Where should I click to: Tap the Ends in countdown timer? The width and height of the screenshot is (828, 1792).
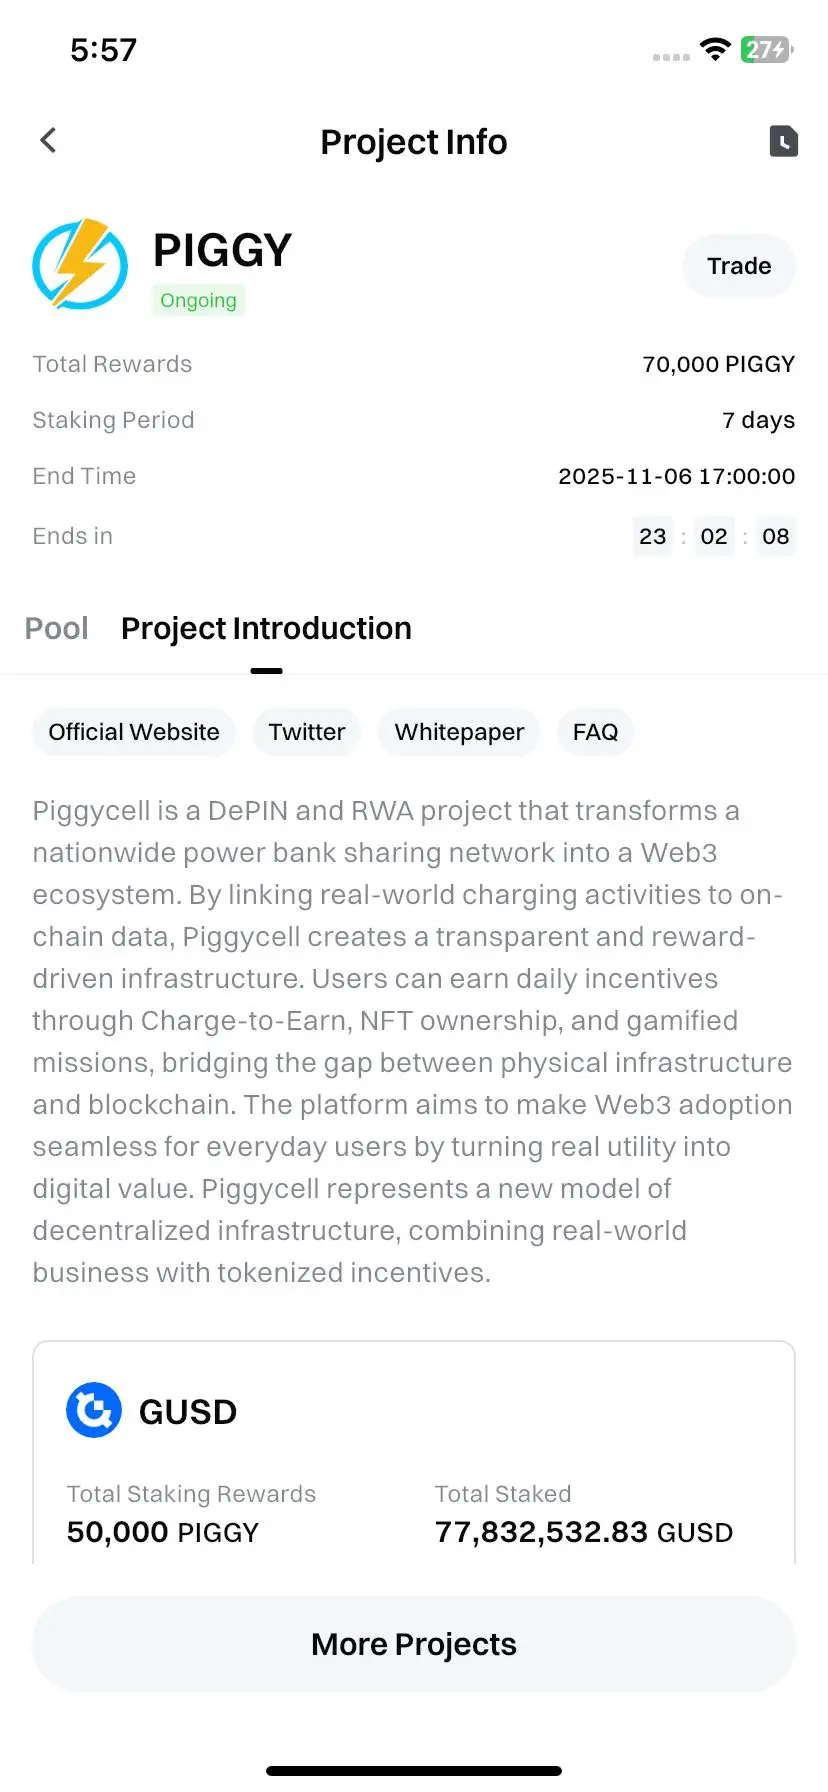[x=714, y=537]
